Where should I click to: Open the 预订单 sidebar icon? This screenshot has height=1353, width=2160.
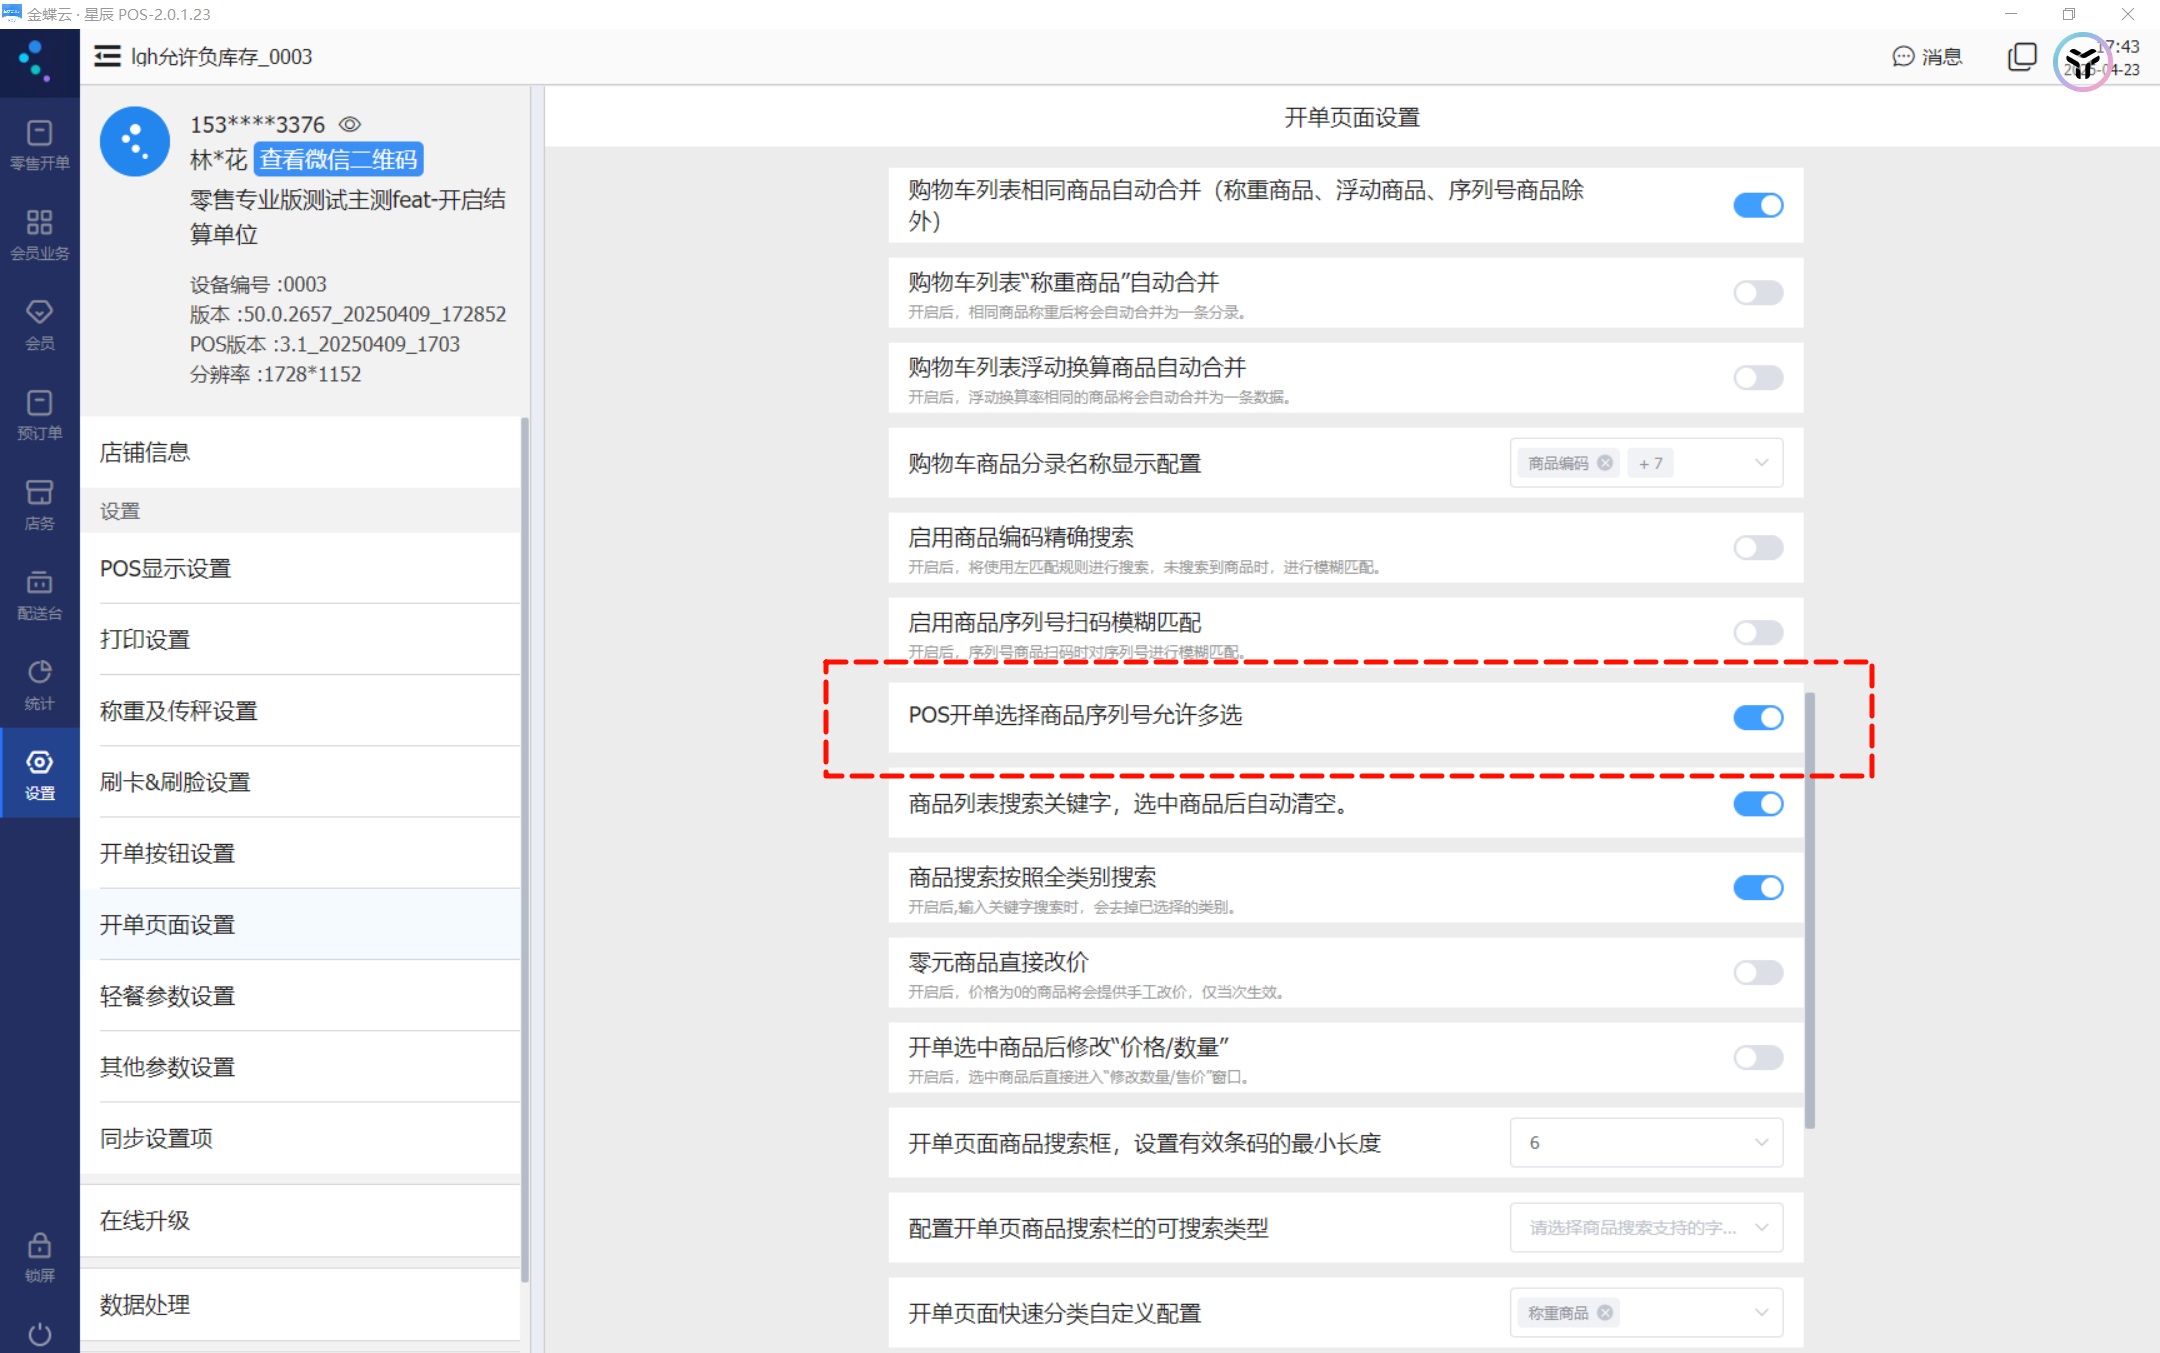click(x=39, y=415)
